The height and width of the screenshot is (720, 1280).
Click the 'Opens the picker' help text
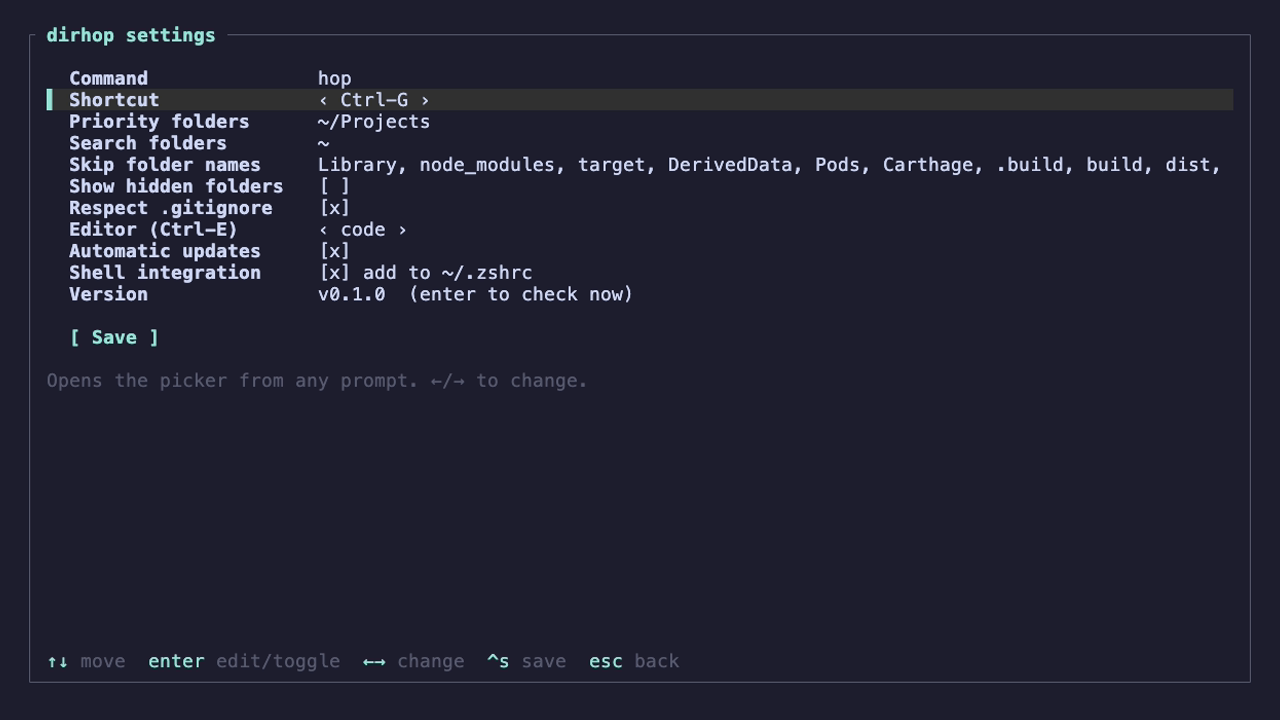tap(317, 381)
